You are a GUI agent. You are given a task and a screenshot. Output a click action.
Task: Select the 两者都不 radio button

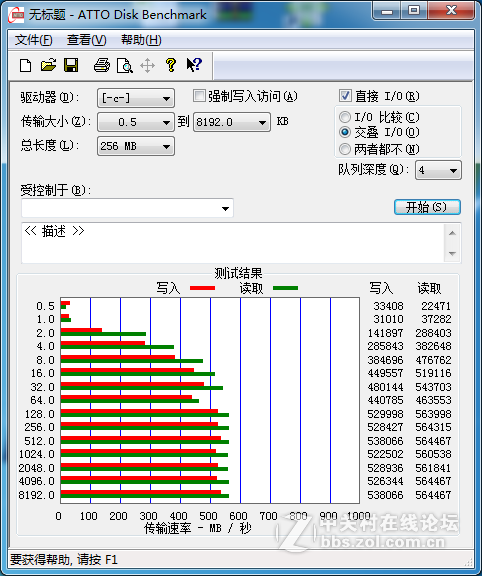[x=345, y=149]
